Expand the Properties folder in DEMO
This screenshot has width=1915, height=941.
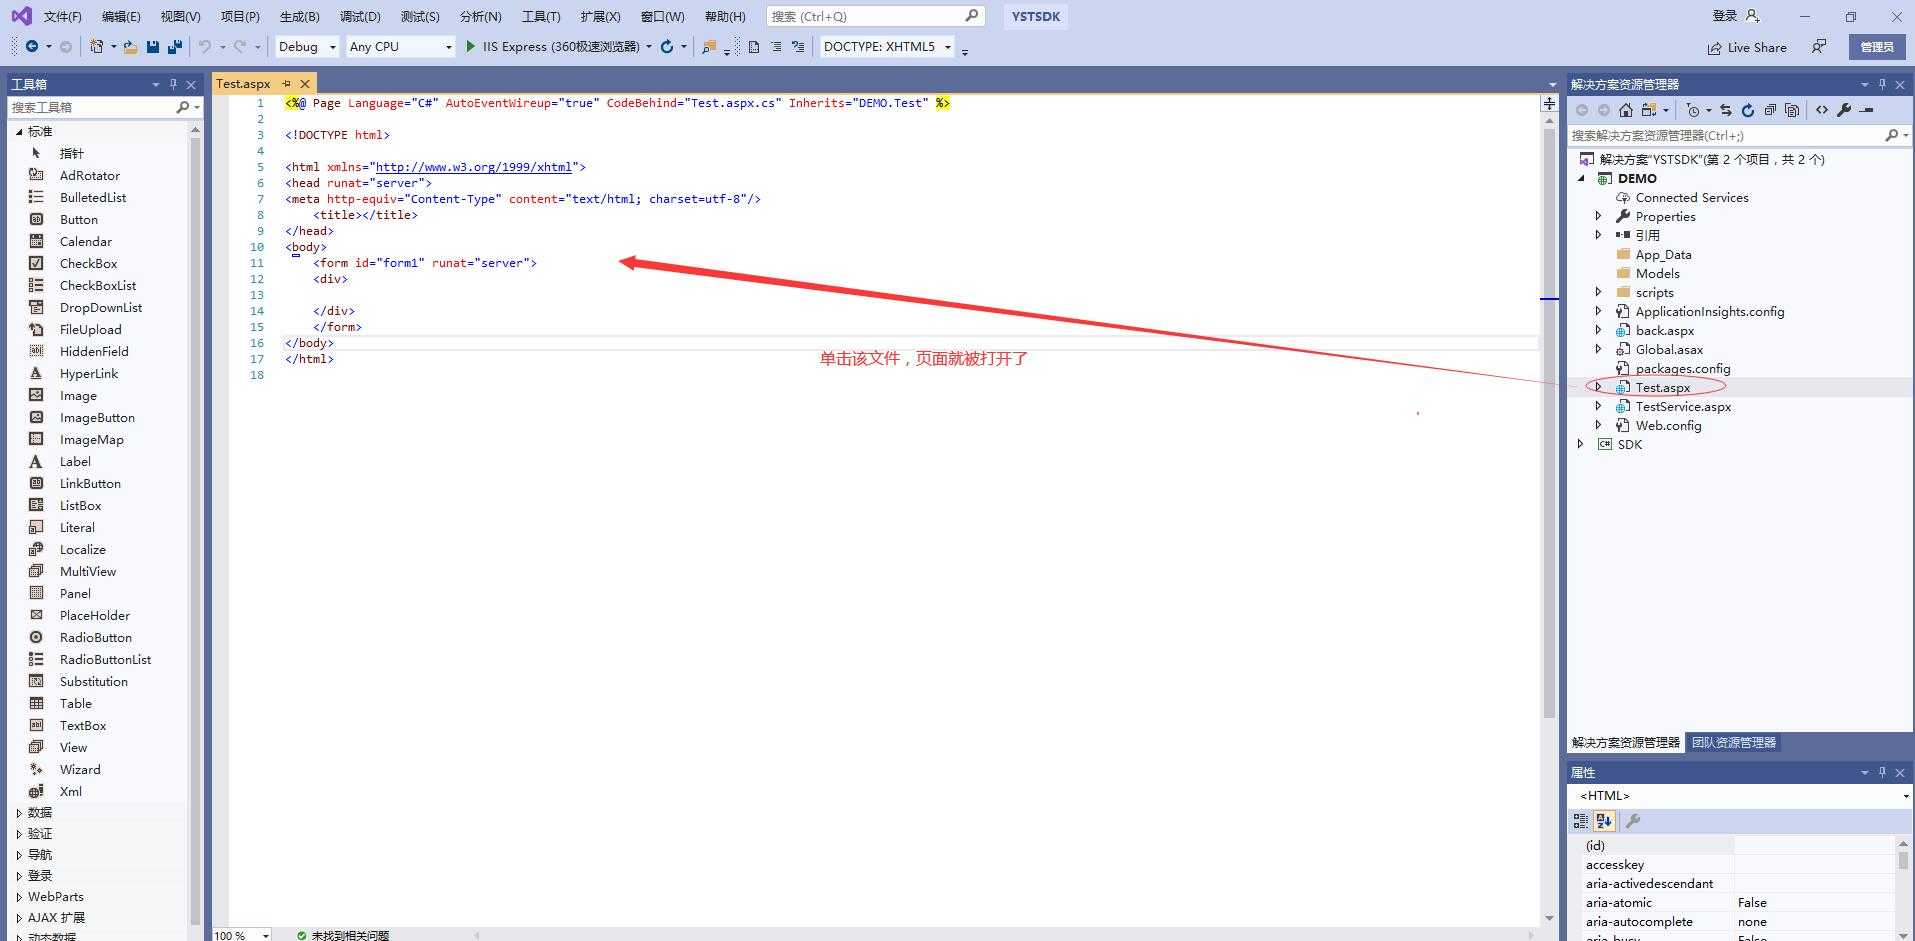point(1598,216)
